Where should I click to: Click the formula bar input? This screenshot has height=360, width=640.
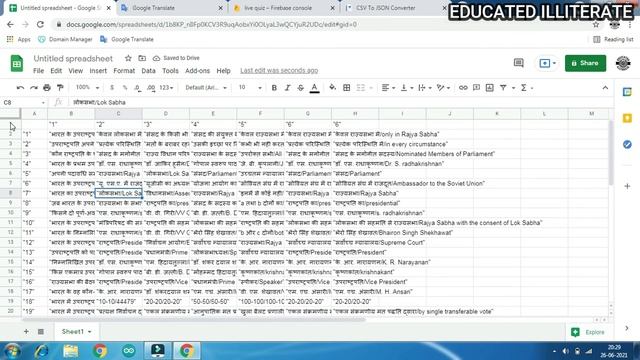341,102
